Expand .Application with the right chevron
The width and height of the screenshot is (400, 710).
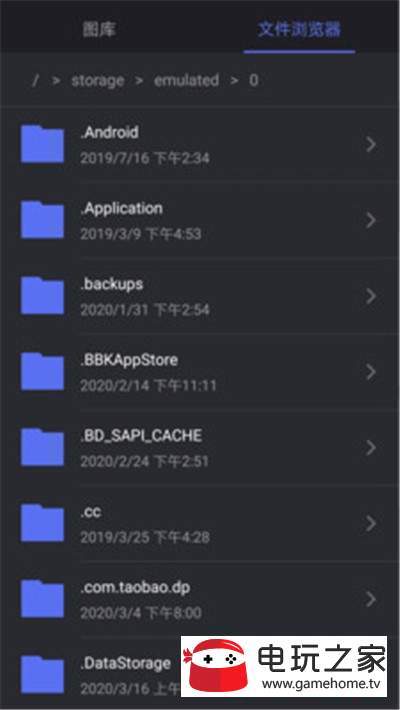coord(371,221)
